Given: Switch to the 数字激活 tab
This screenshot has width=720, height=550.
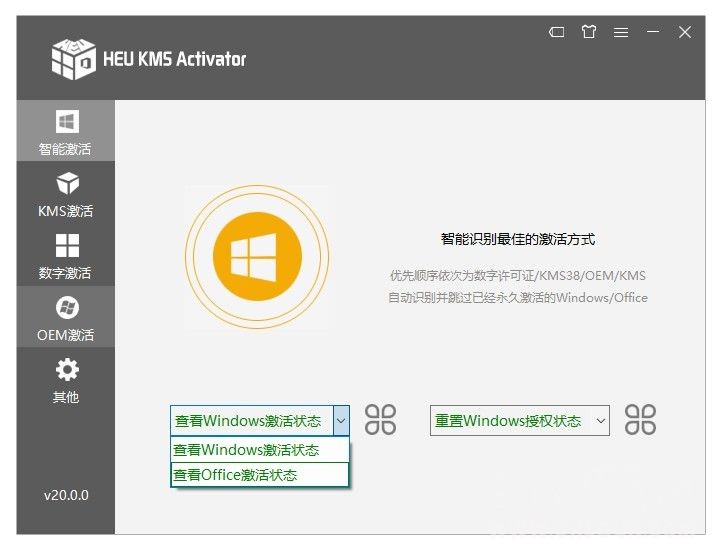Looking at the screenshot, I should [66, 255].
